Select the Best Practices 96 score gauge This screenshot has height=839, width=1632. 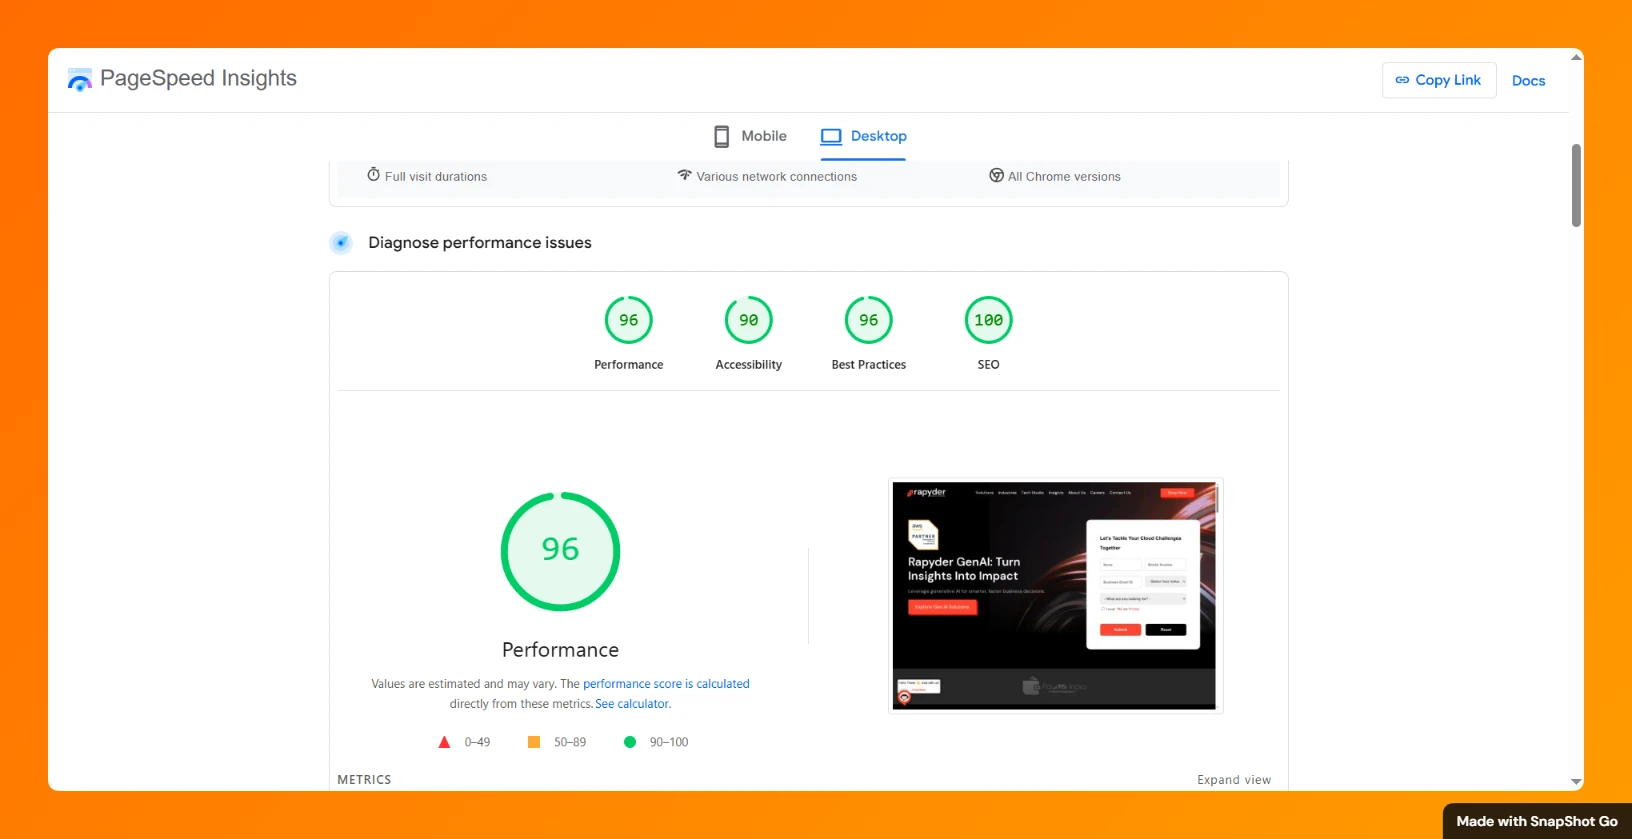pos(869,320)
